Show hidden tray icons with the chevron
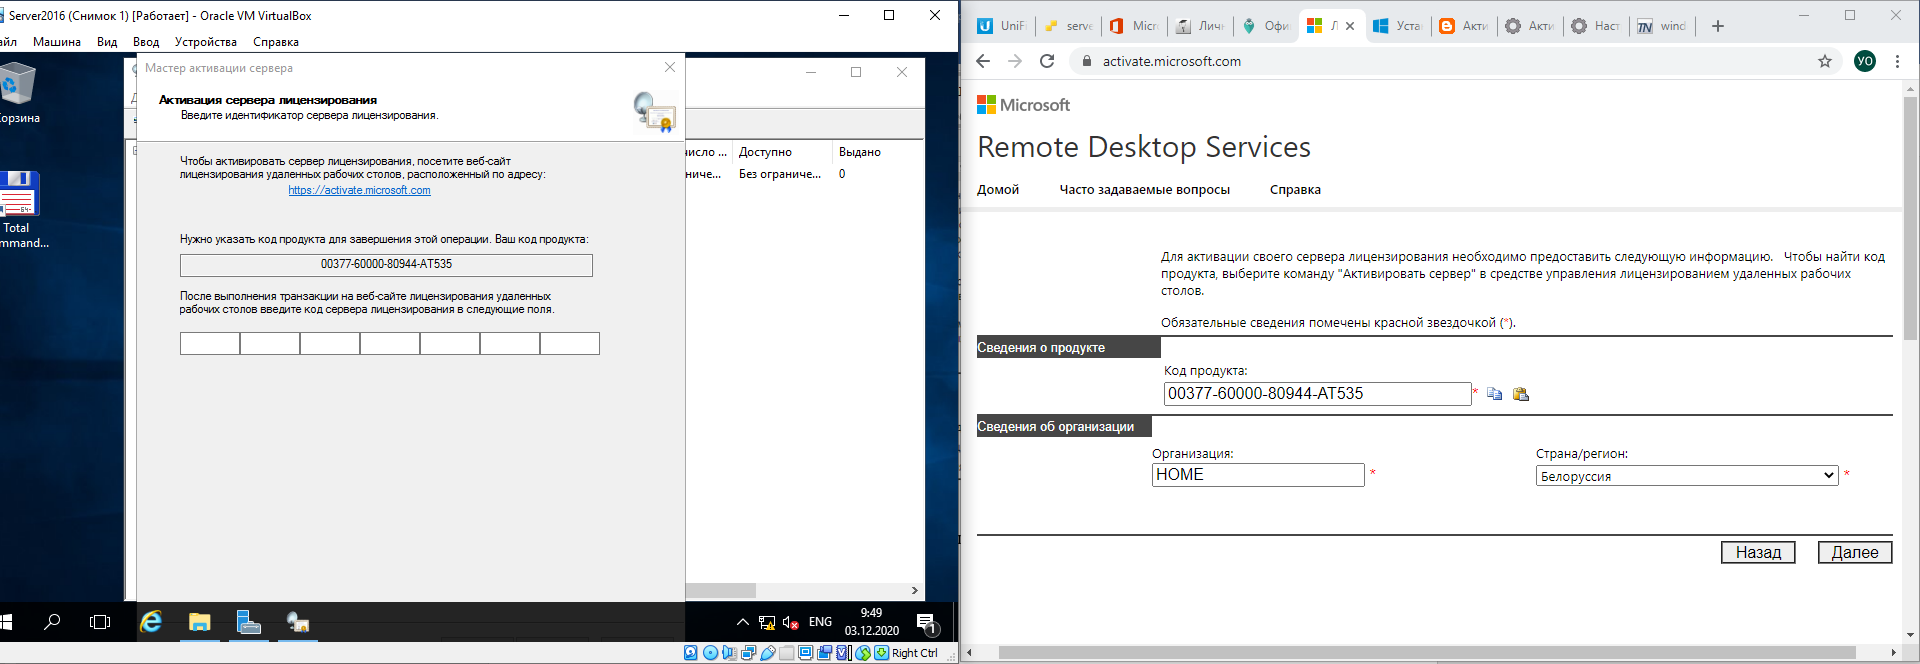The width and height of the screenshot is (1920, 664). pos(742,622)
